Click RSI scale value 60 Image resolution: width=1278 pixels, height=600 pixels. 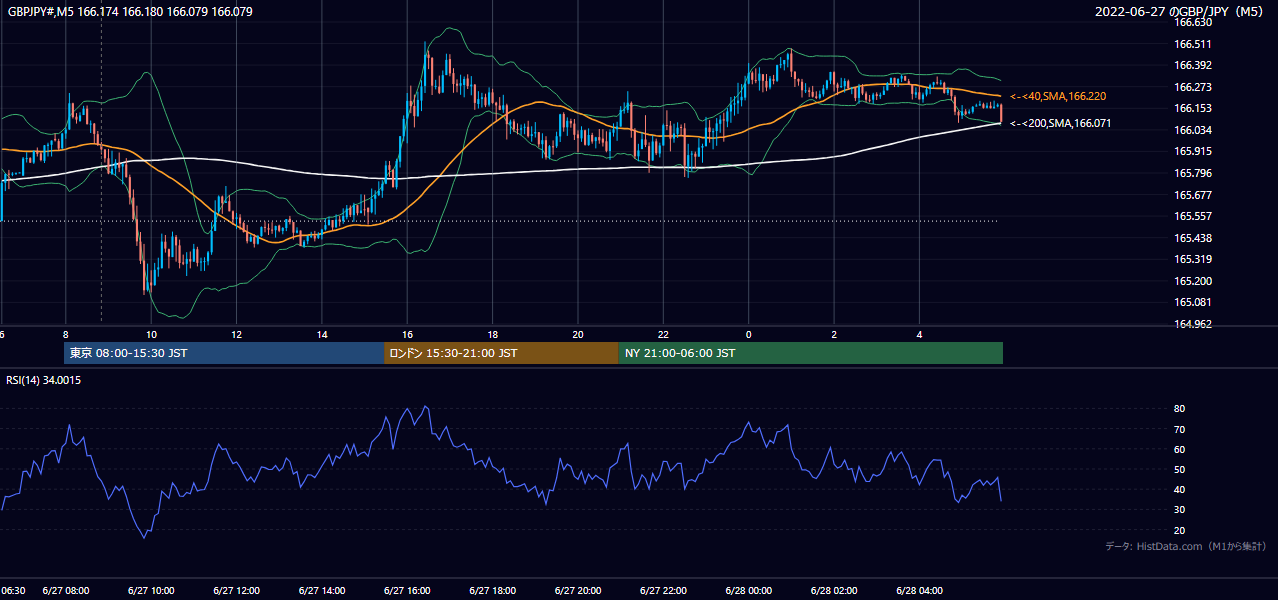pos(1179,449)
